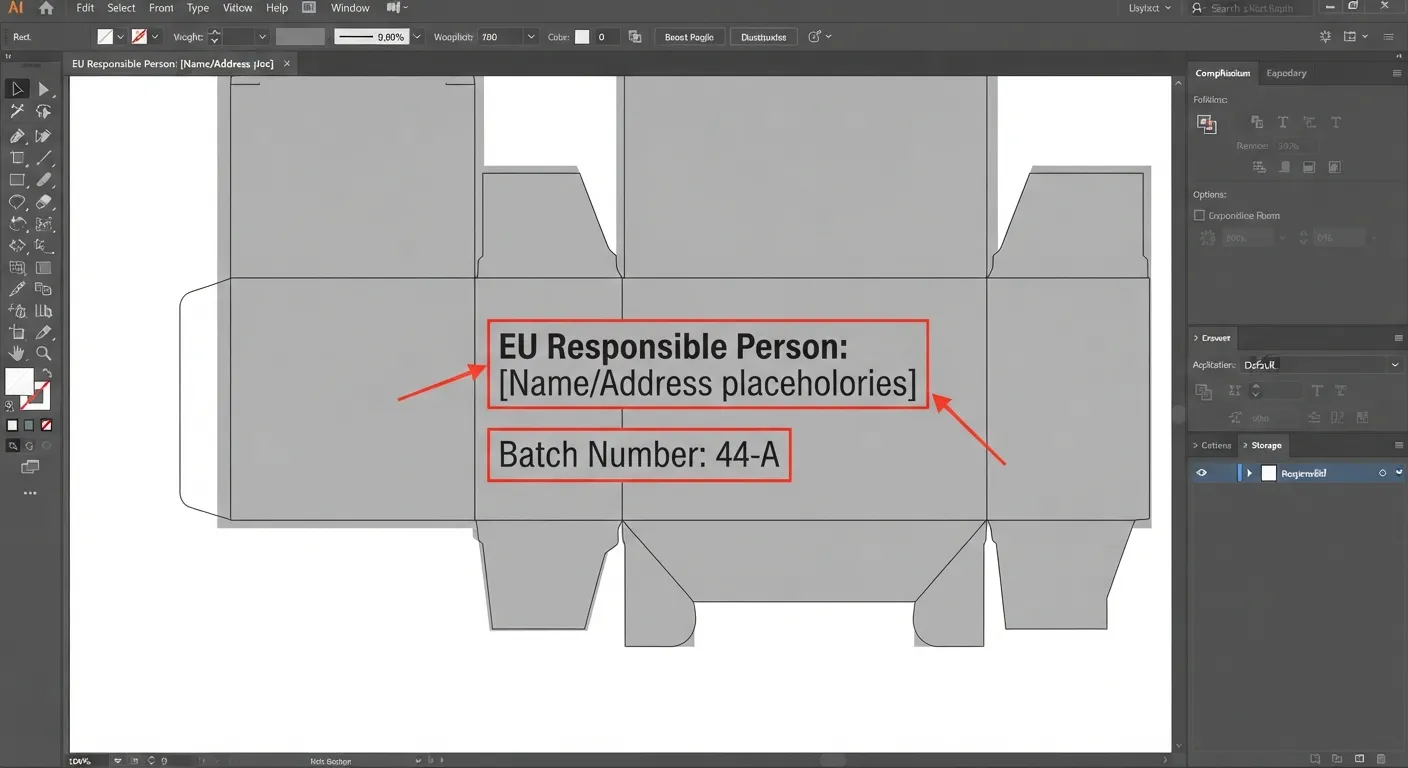Screen dimensions: 1408x768
Task: Click the stroke weight stepper arrows
Action: tap(214, 37)
